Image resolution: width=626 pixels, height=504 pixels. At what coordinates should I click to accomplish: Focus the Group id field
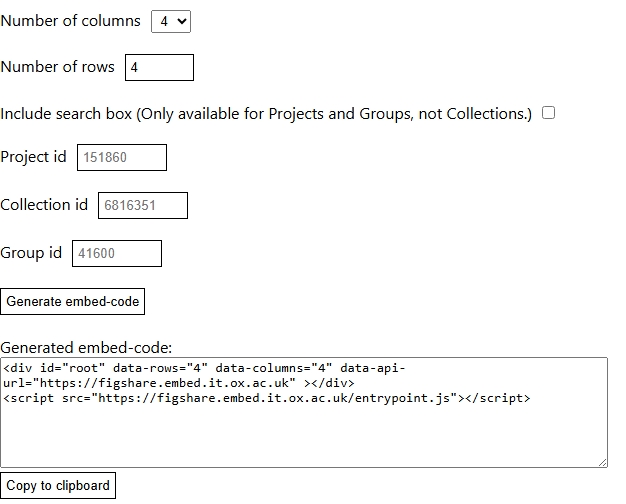[x=117, y=254]
